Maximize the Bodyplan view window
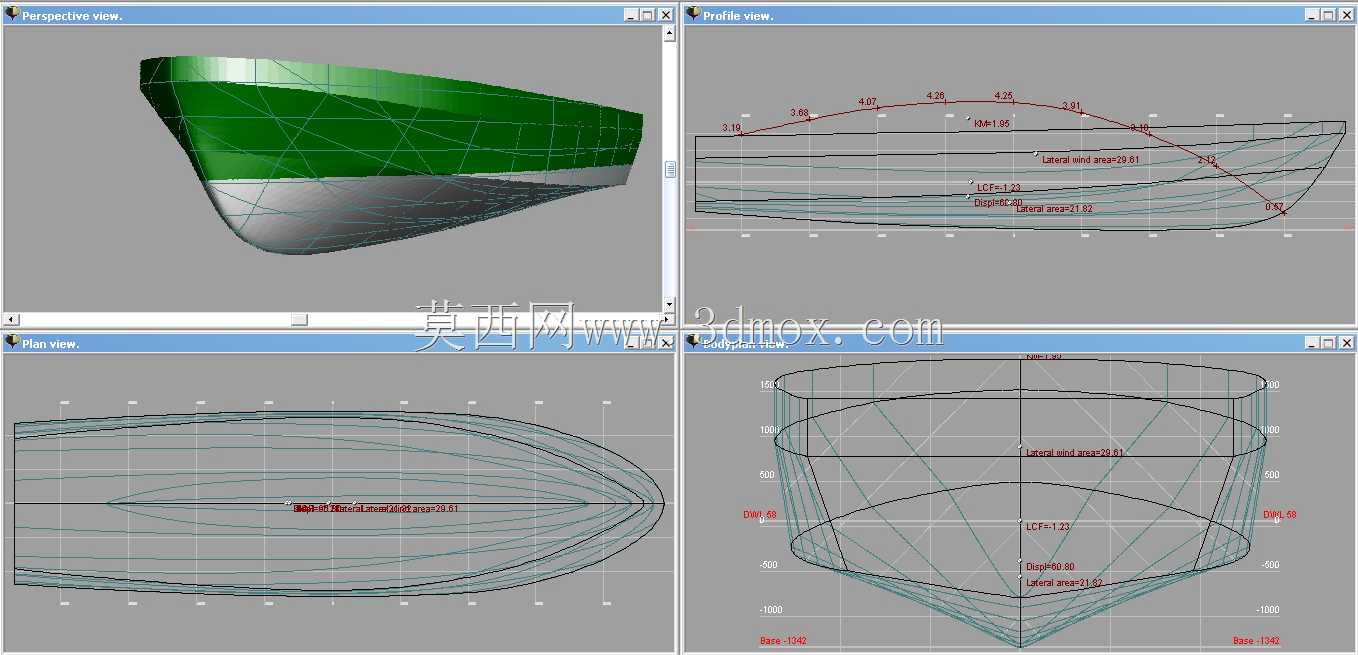The height and width of the screenshot is (655, 1358). click(1329, 343)
